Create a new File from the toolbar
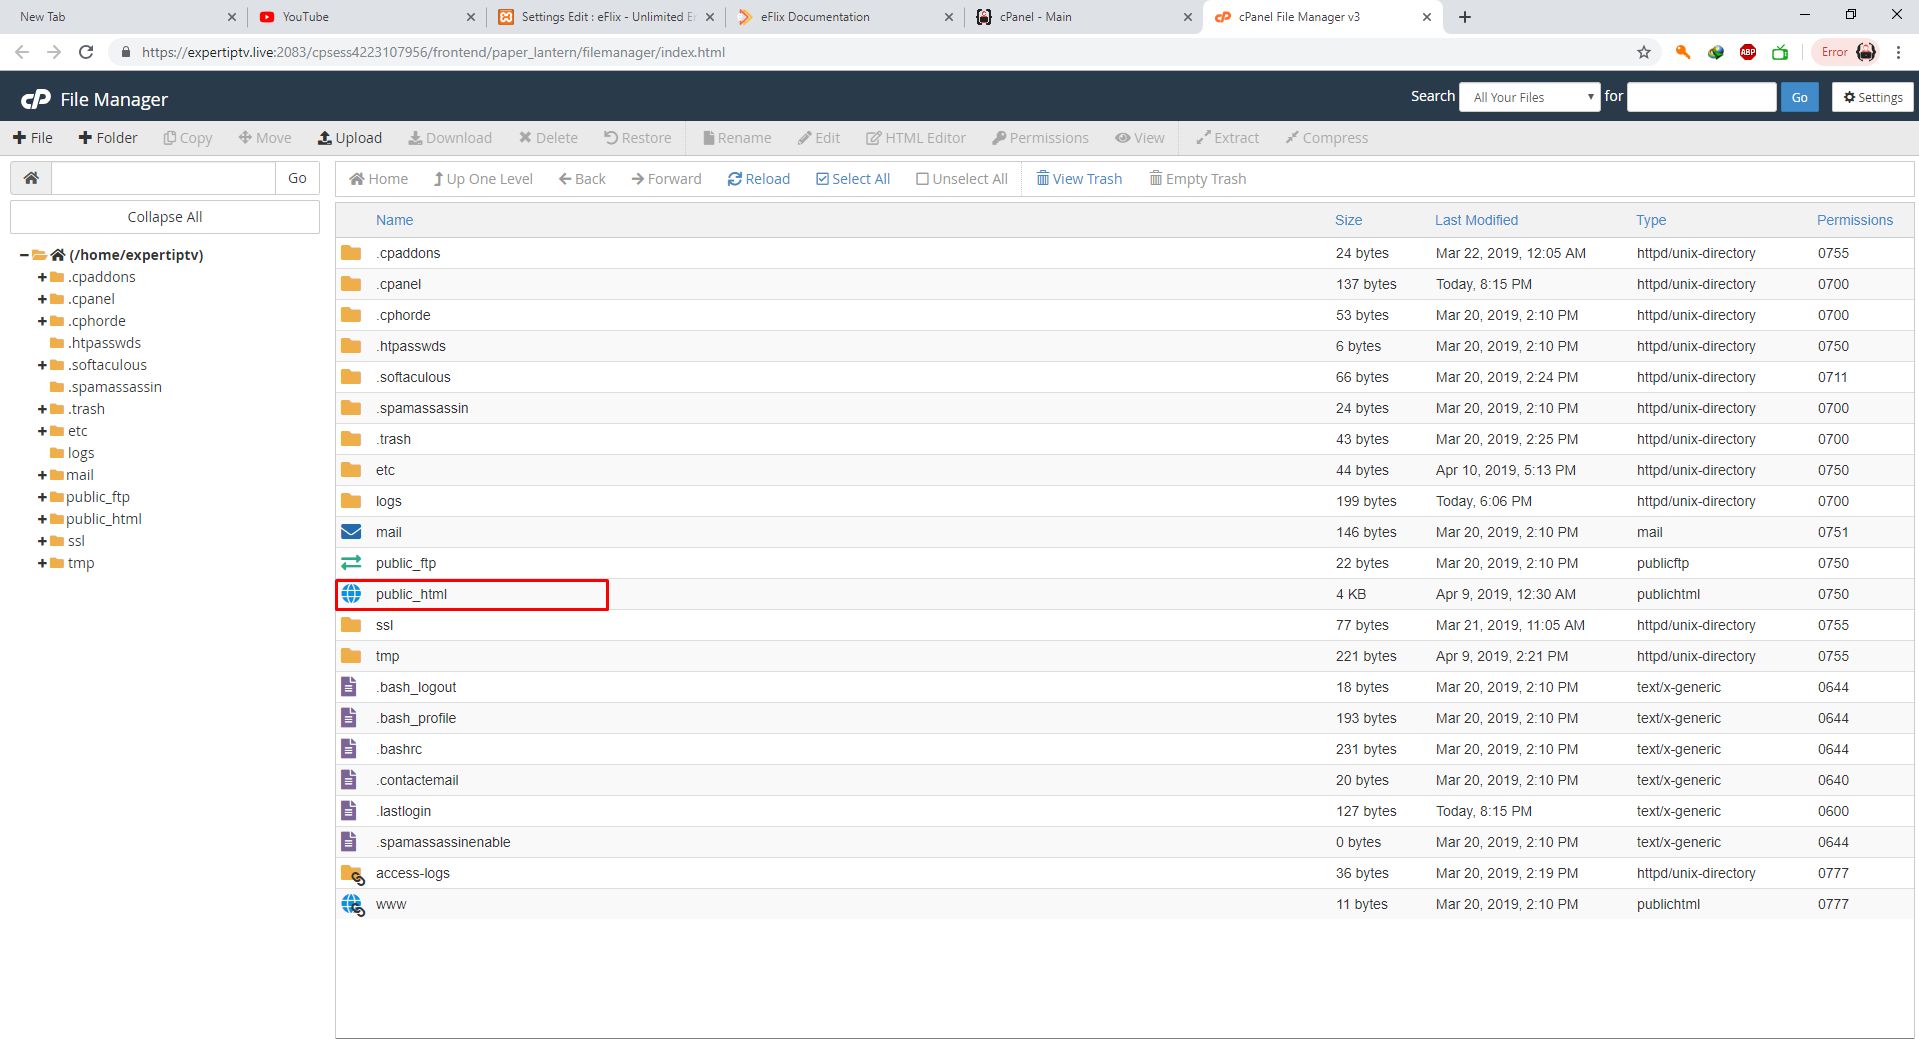Viewport: 1919px width, 1039px height. click(x=33, y=138)
